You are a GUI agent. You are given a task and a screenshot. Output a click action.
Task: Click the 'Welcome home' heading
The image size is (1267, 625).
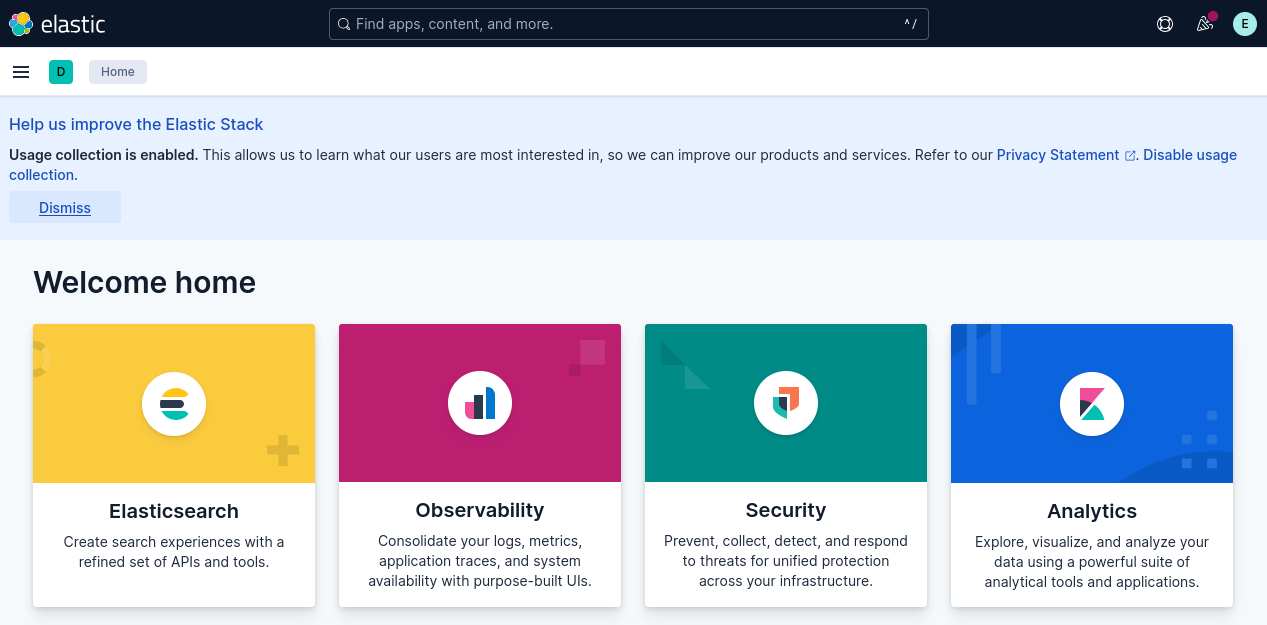coord(145,283)
